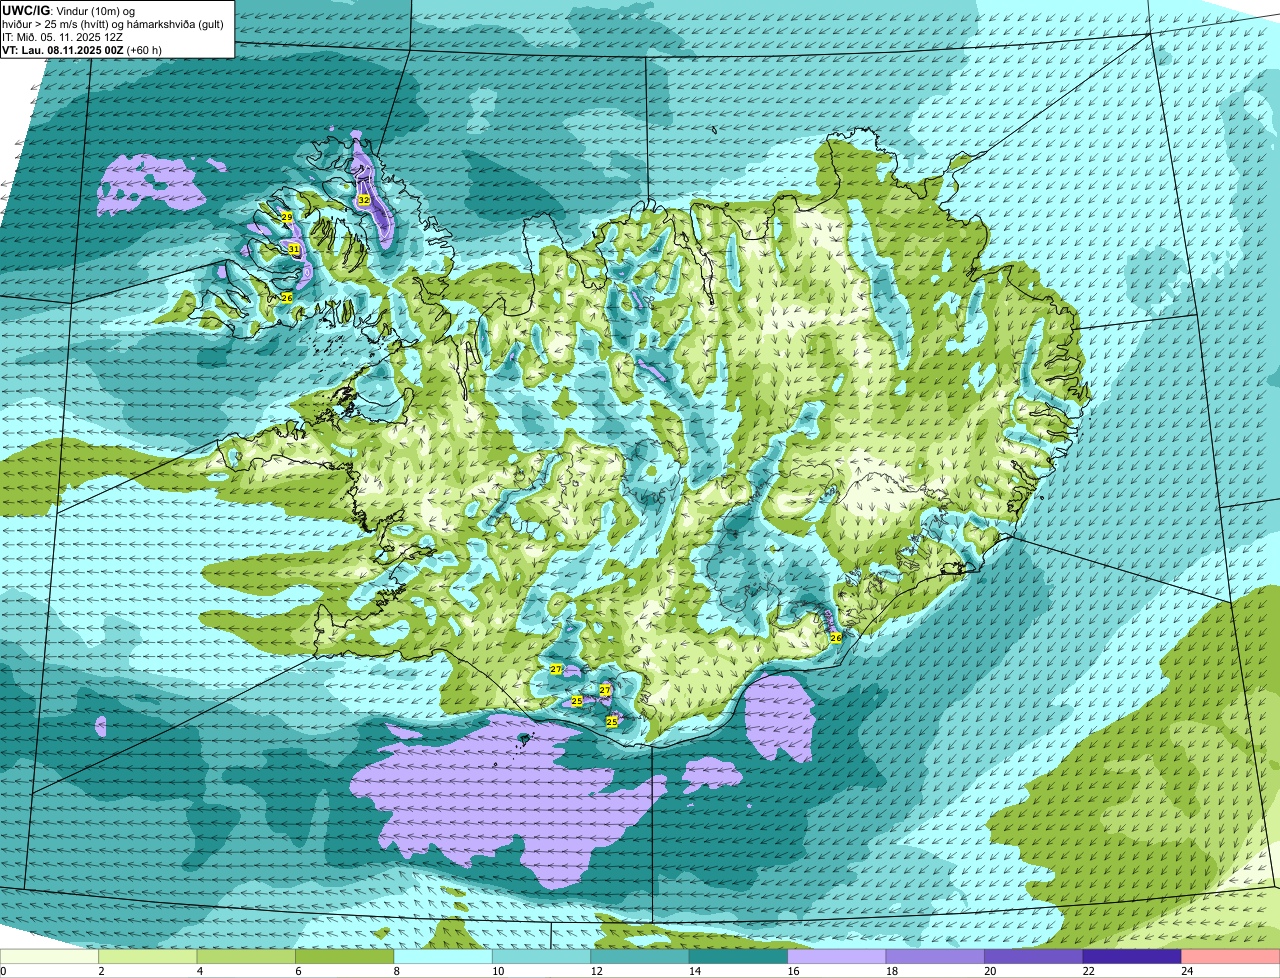Screen dimensions: 1280x978
Task: Select the 20–22 m/s violet legend swatch
Action: [x=1034, y=956]
